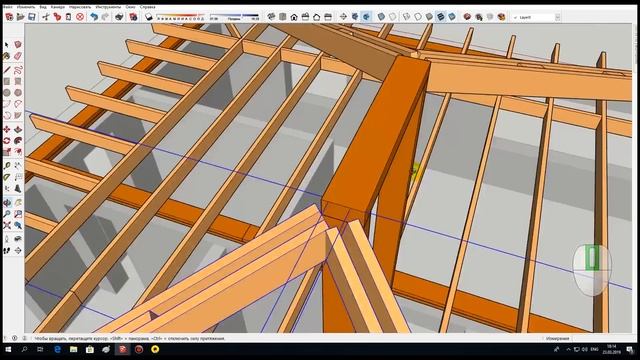
Task: Enable monochrome face style
Action: point(452,17)
